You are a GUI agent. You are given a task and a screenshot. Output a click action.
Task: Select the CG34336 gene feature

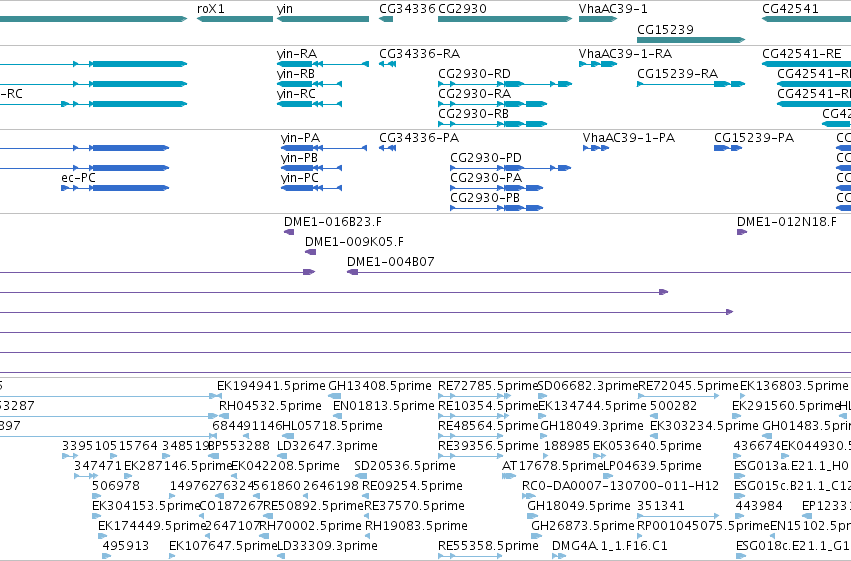tap(386, 19)
